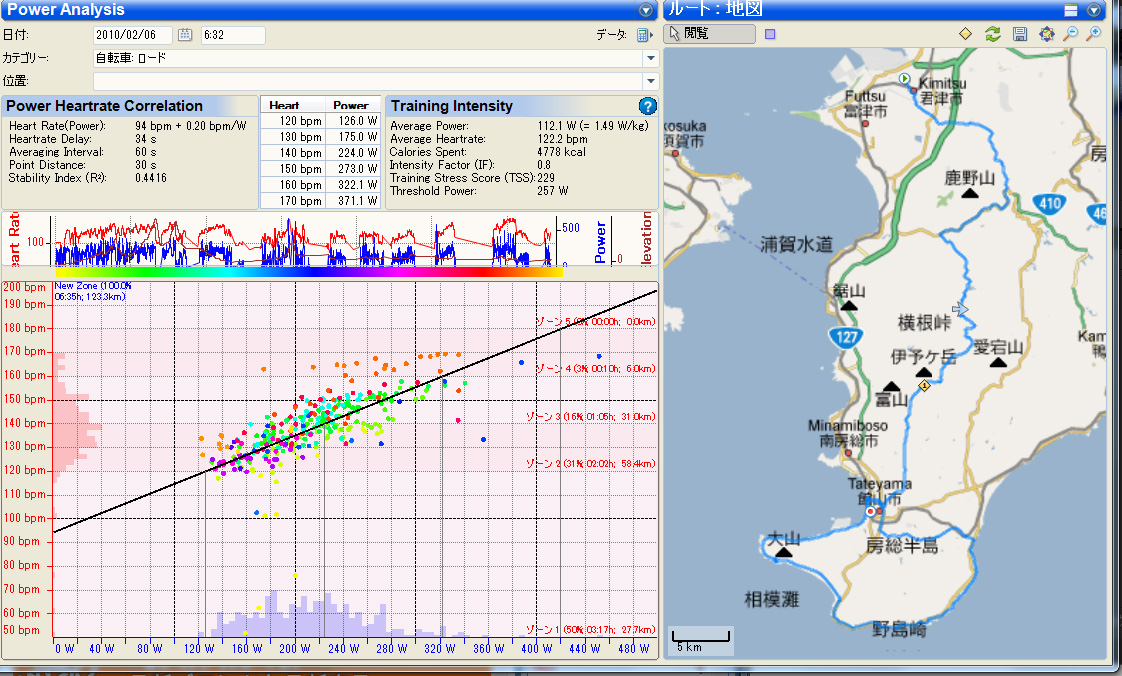The width and height of the screenshot is (1122, 676).
Task: Click the rainbow color gradient bar
Action: [x=309, y=271]
